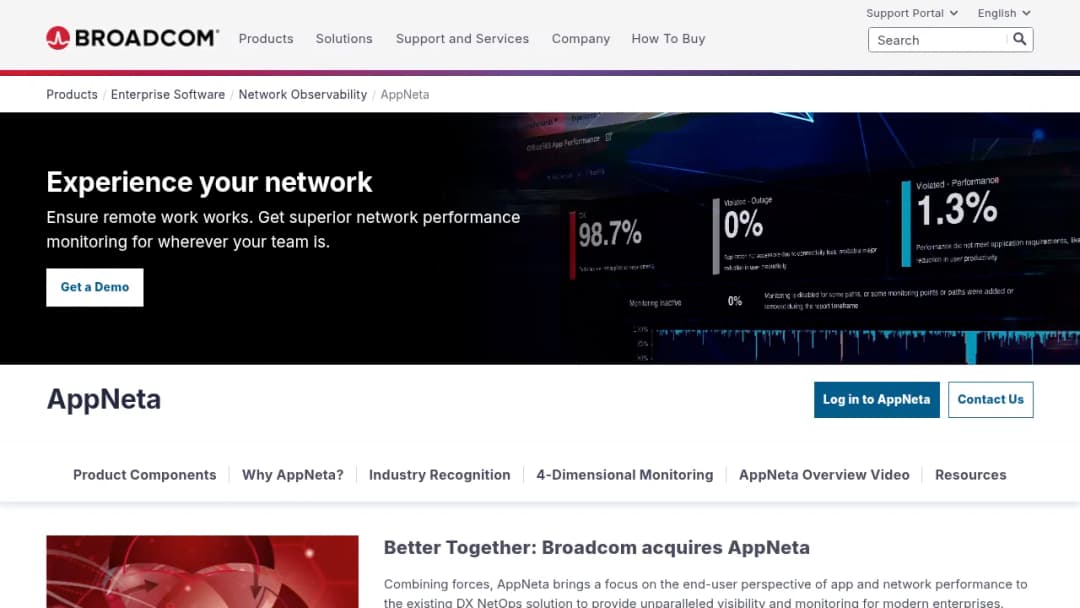Image resolution: width=1080 pixels, height=608 pixels.
Task: Click Log in to AppNeta button
Action: [876, 399]
